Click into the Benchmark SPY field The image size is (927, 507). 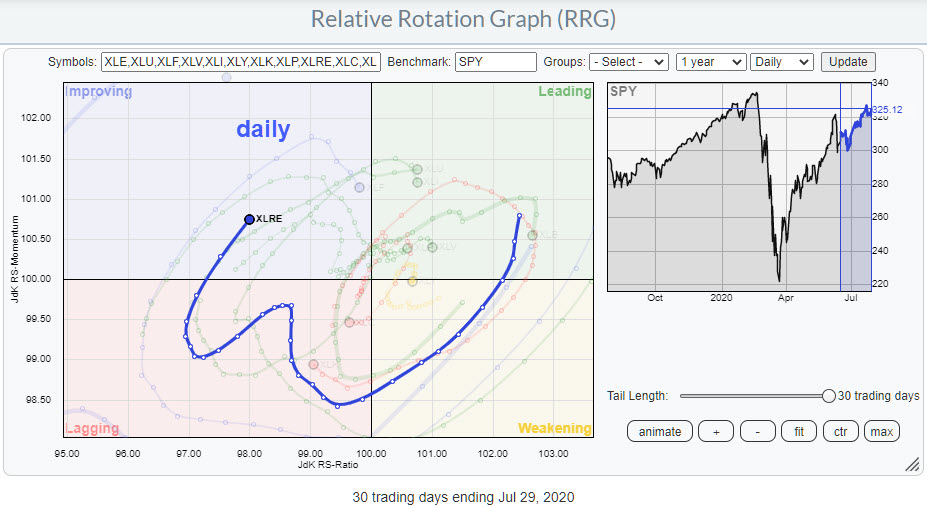[495, 62]
